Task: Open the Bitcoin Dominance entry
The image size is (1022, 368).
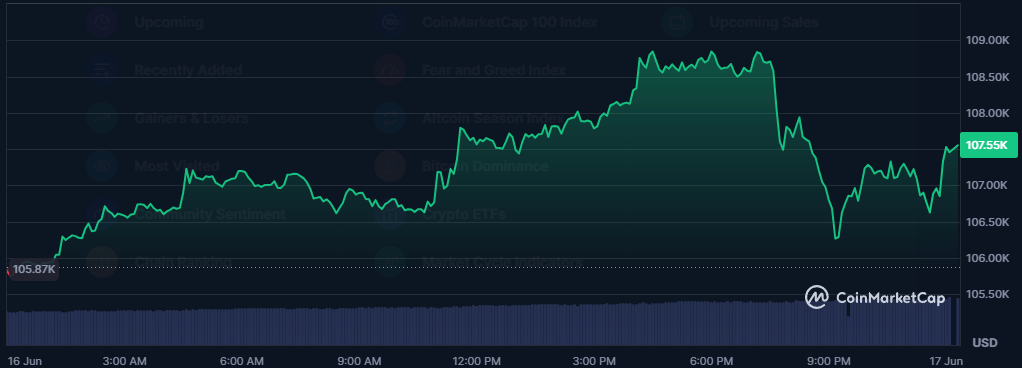Action: (x=486, y=166)
